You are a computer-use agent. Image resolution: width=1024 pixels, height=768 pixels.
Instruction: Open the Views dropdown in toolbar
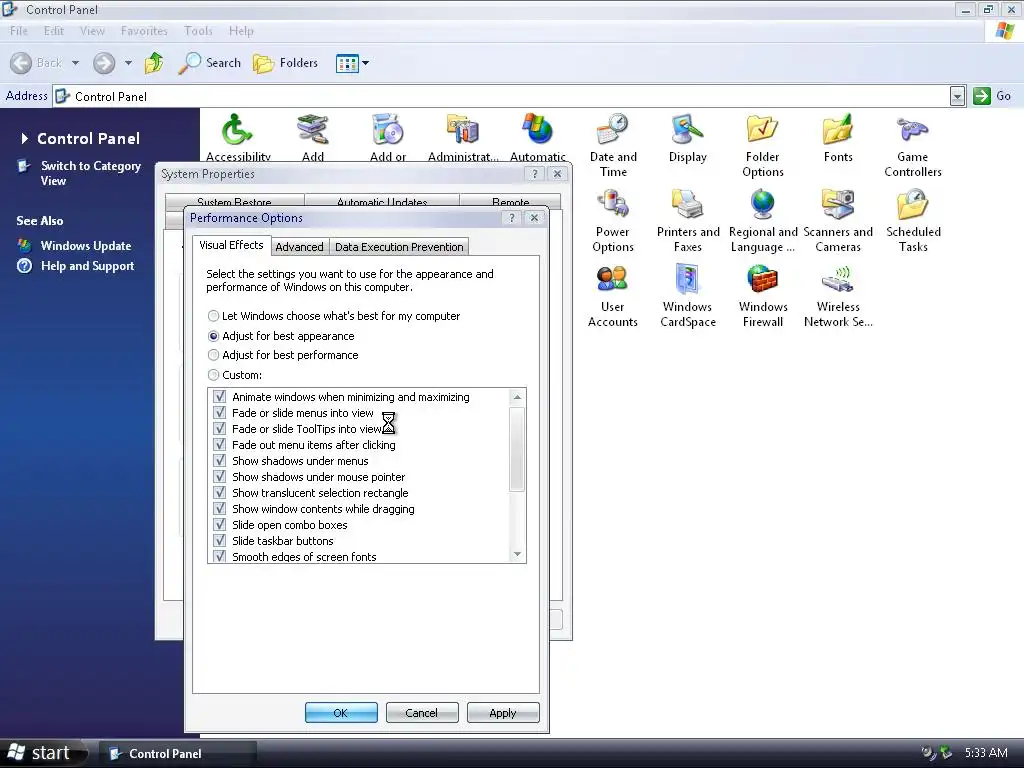[365, 63]
